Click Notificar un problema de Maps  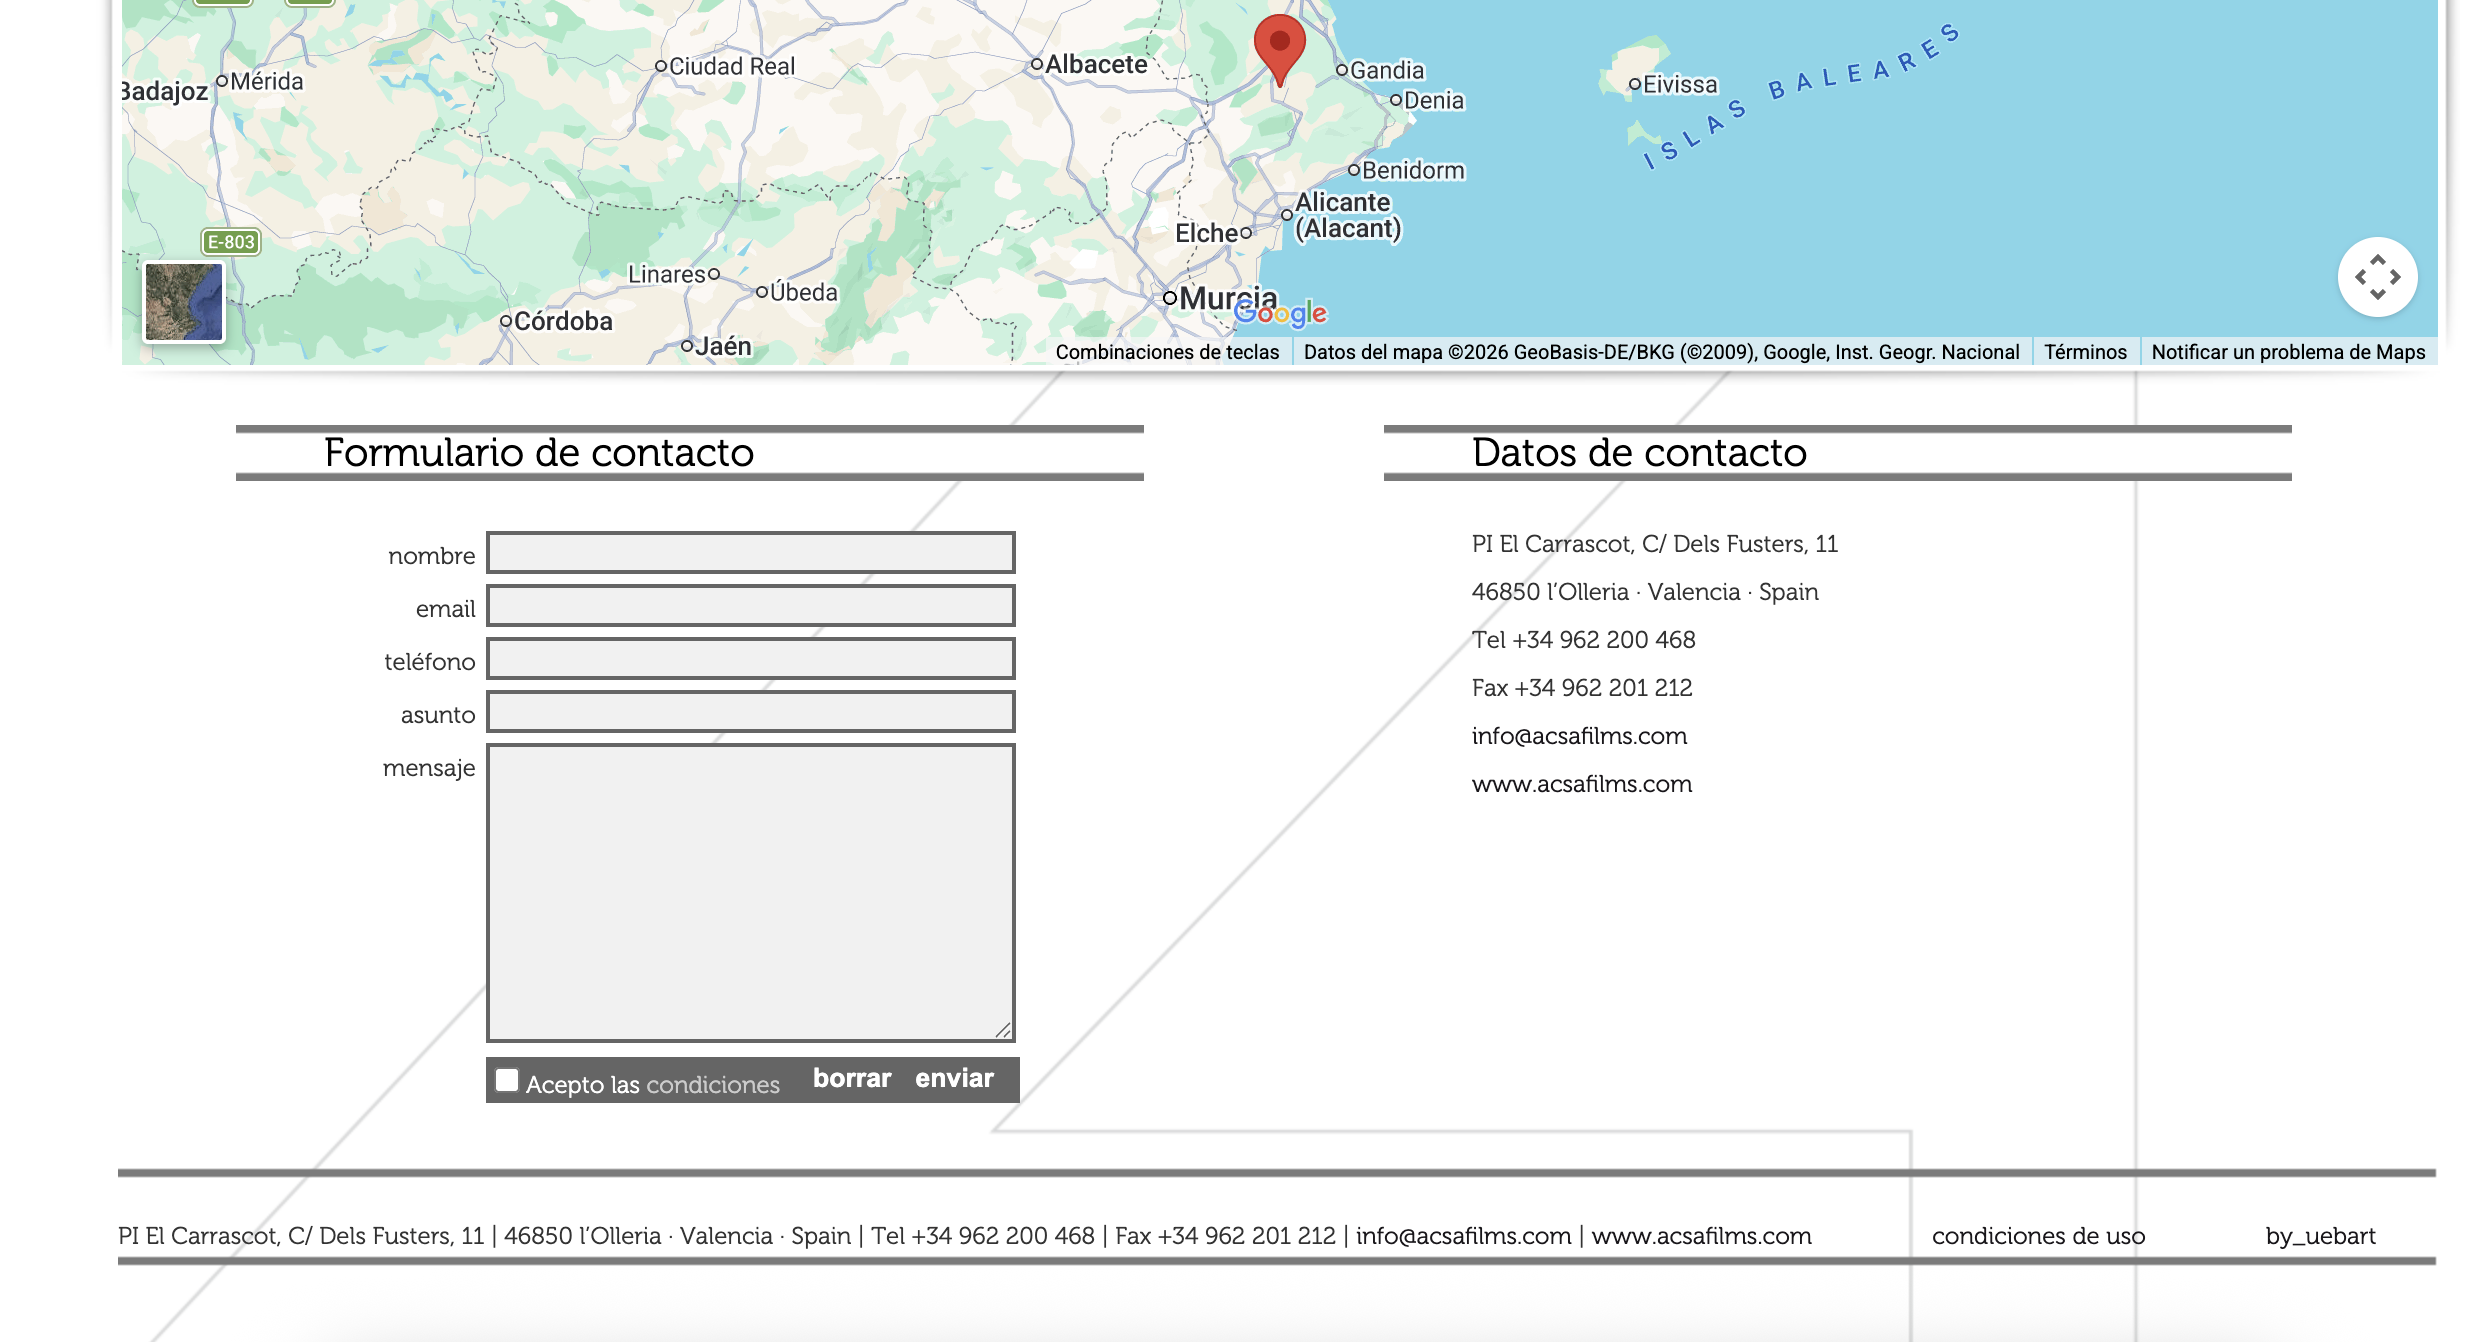click(2288, 352)
